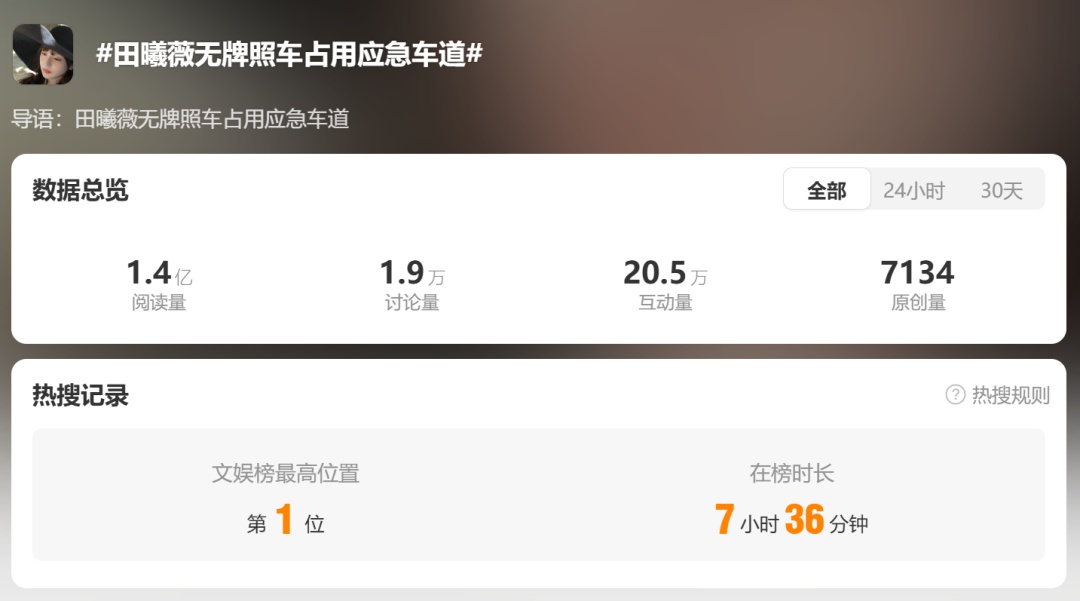Click the 在榜时长 label
This screenshot has height=601, width=1080.
791,473
